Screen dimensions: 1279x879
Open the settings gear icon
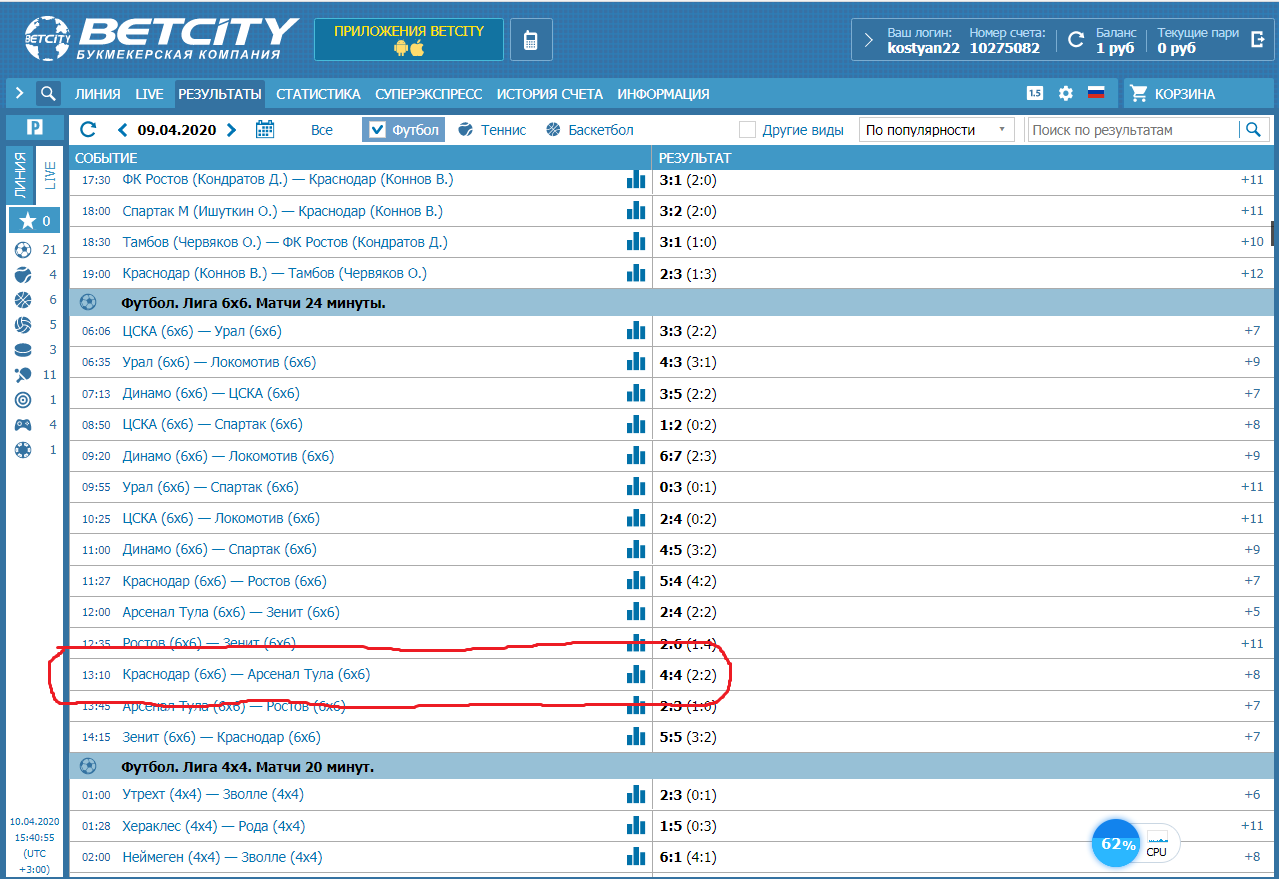pyautogui.click(x=1065, y=94)
